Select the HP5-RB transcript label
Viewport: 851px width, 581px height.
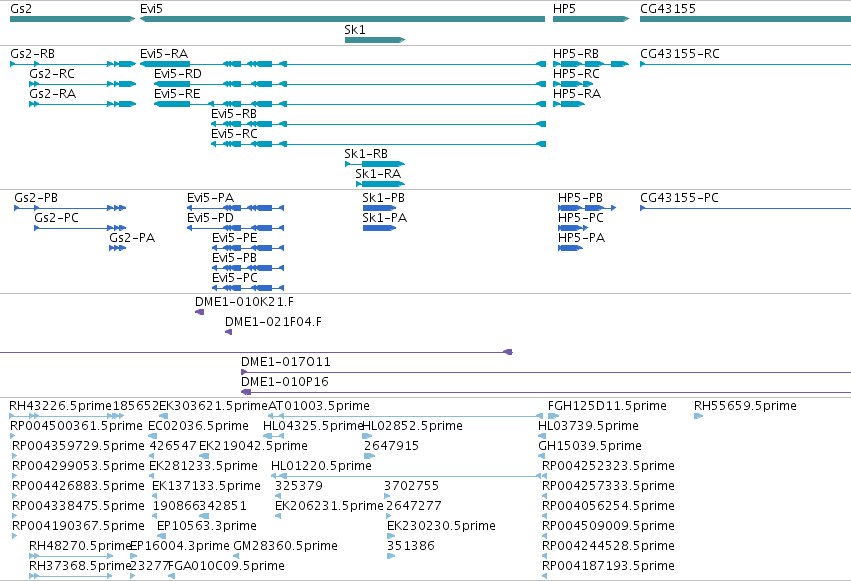pyautogui.click(x=576, y=54)
